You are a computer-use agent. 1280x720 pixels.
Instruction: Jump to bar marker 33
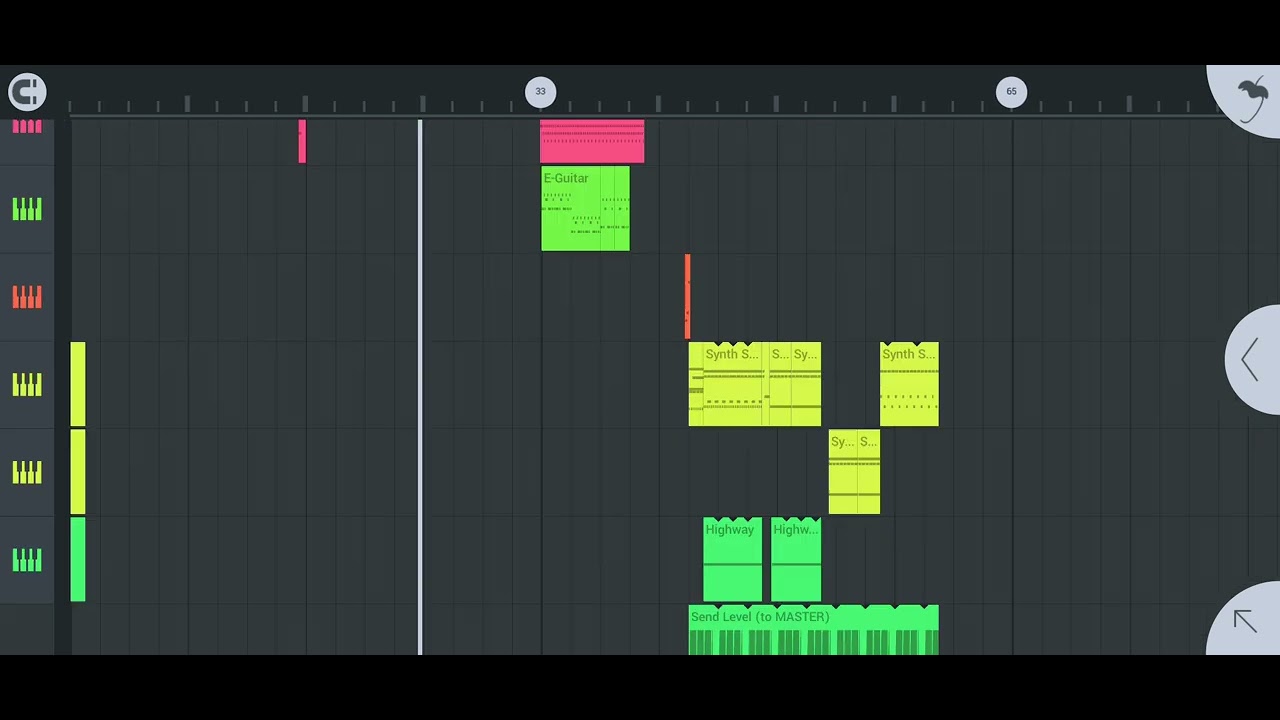[540, 92]
